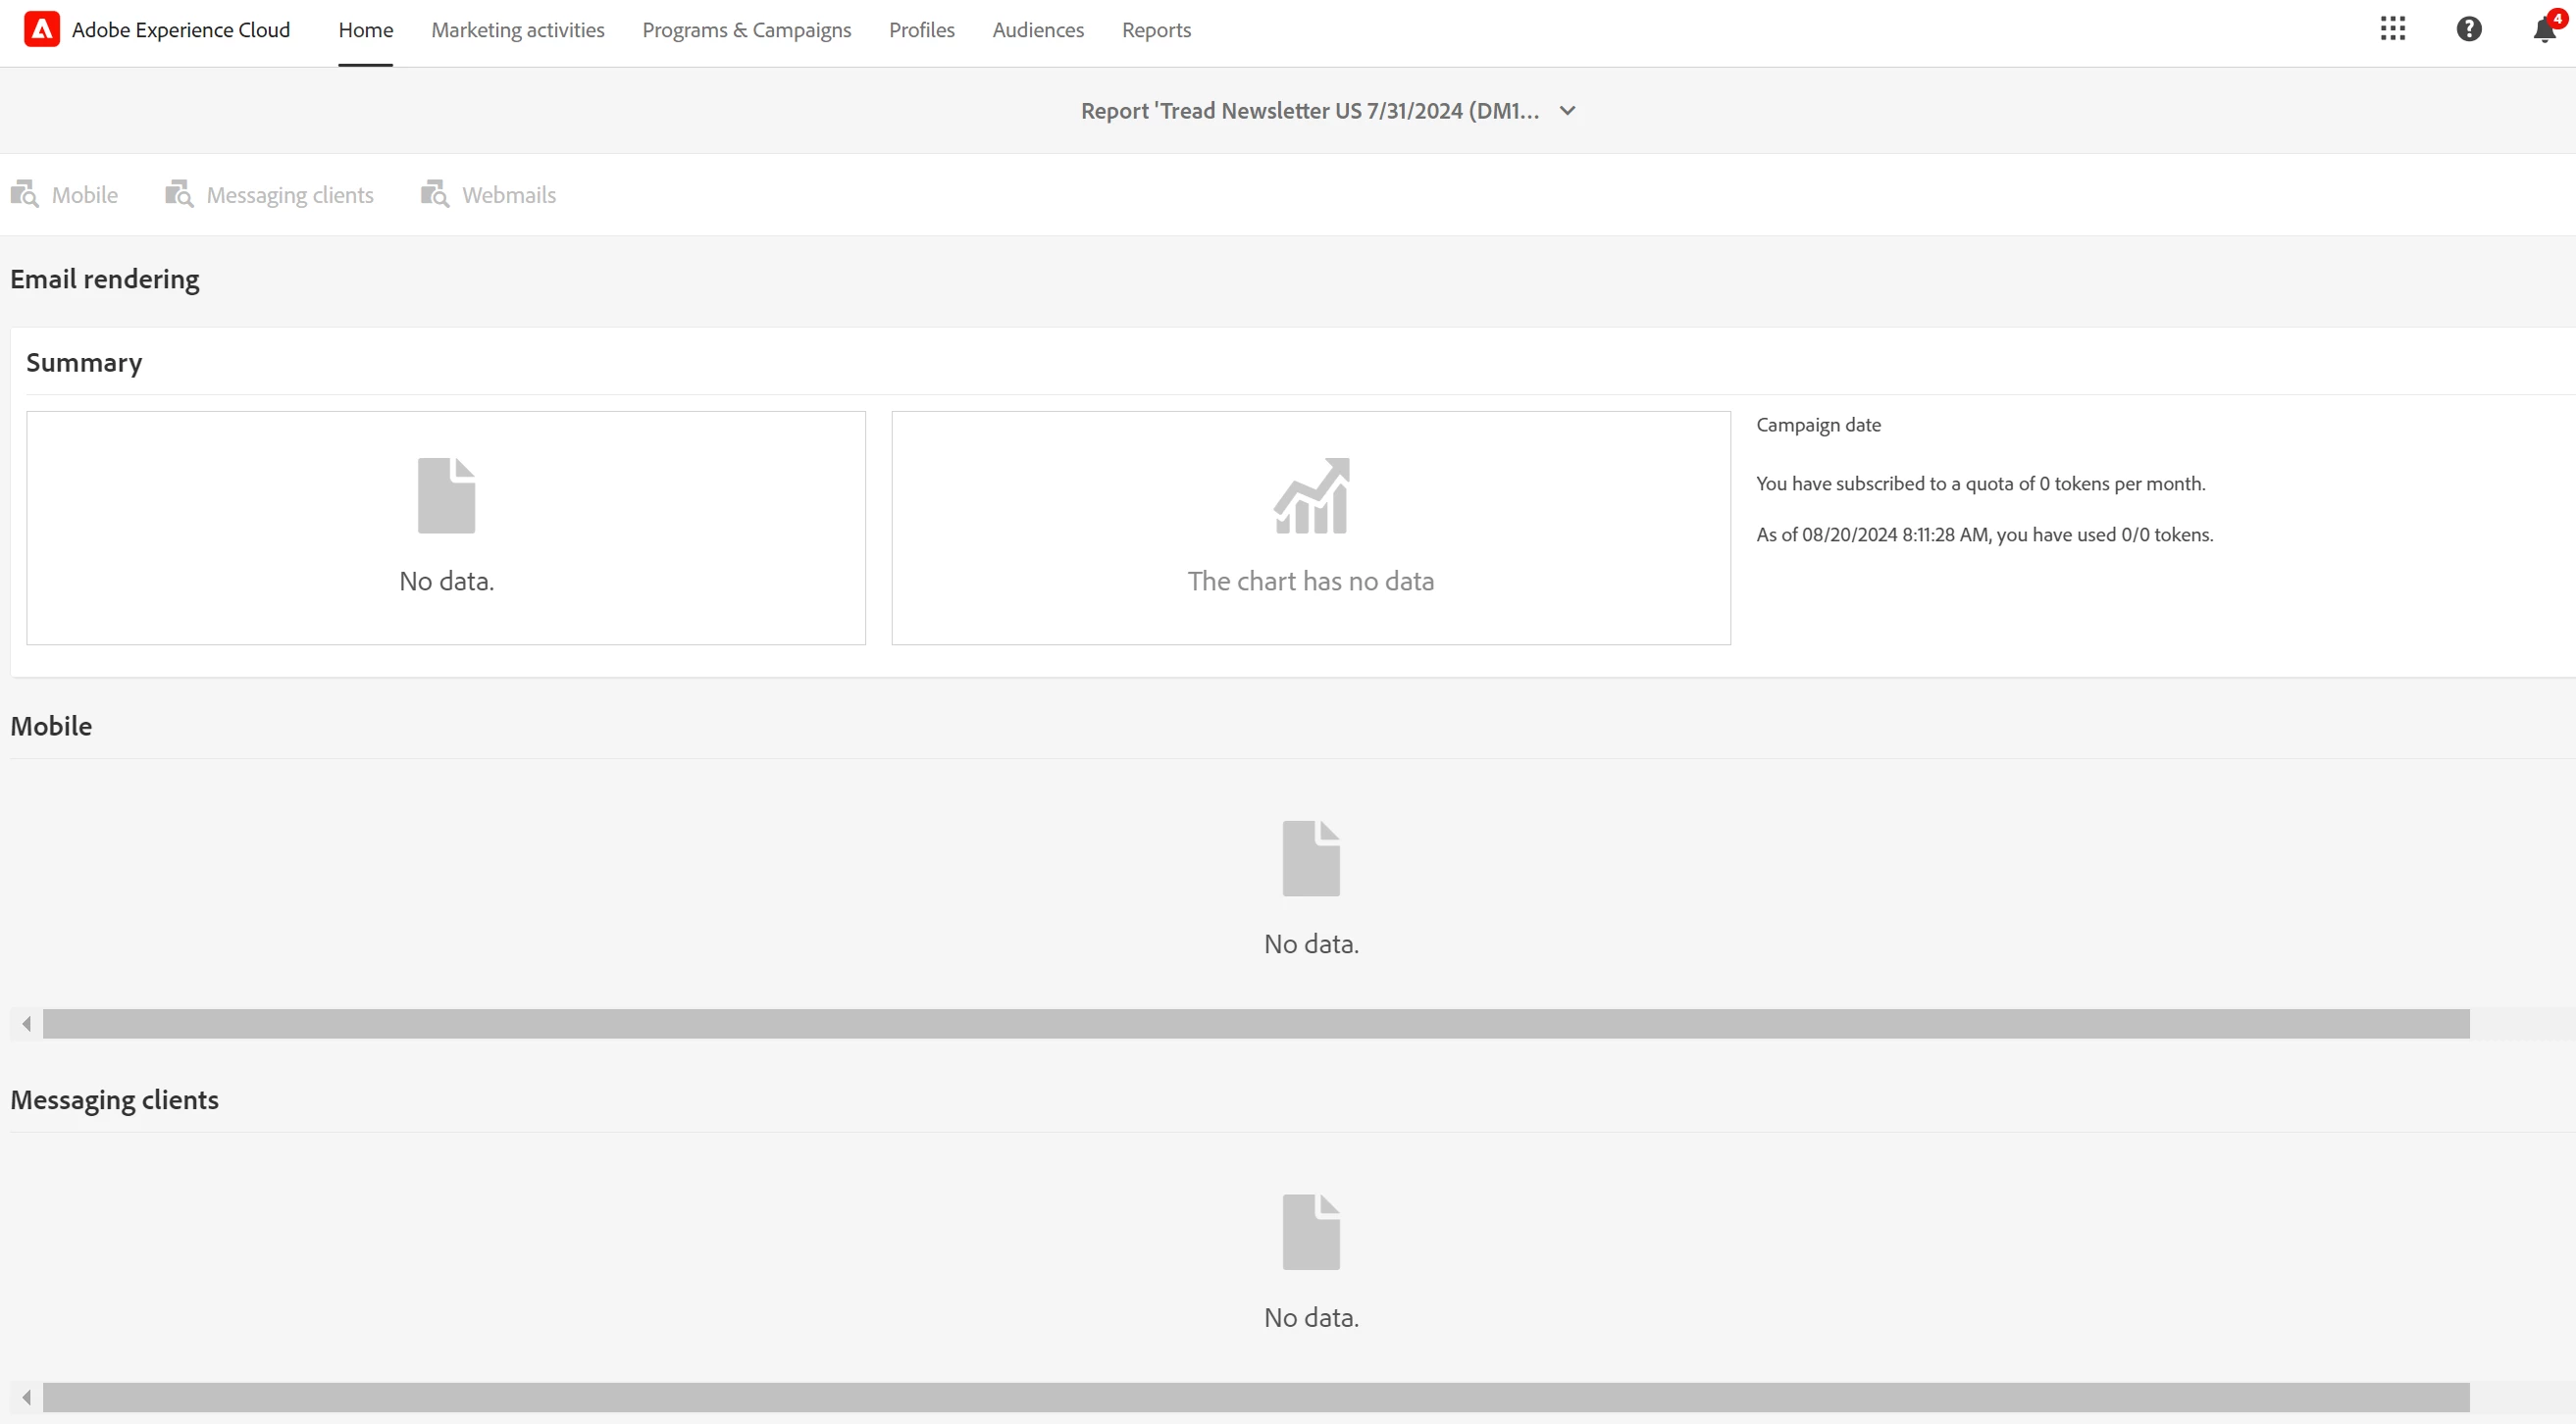Click the Messaging clients search icon
Image resolution: width=2576 pixels, height=1424 pixels.
179,194
